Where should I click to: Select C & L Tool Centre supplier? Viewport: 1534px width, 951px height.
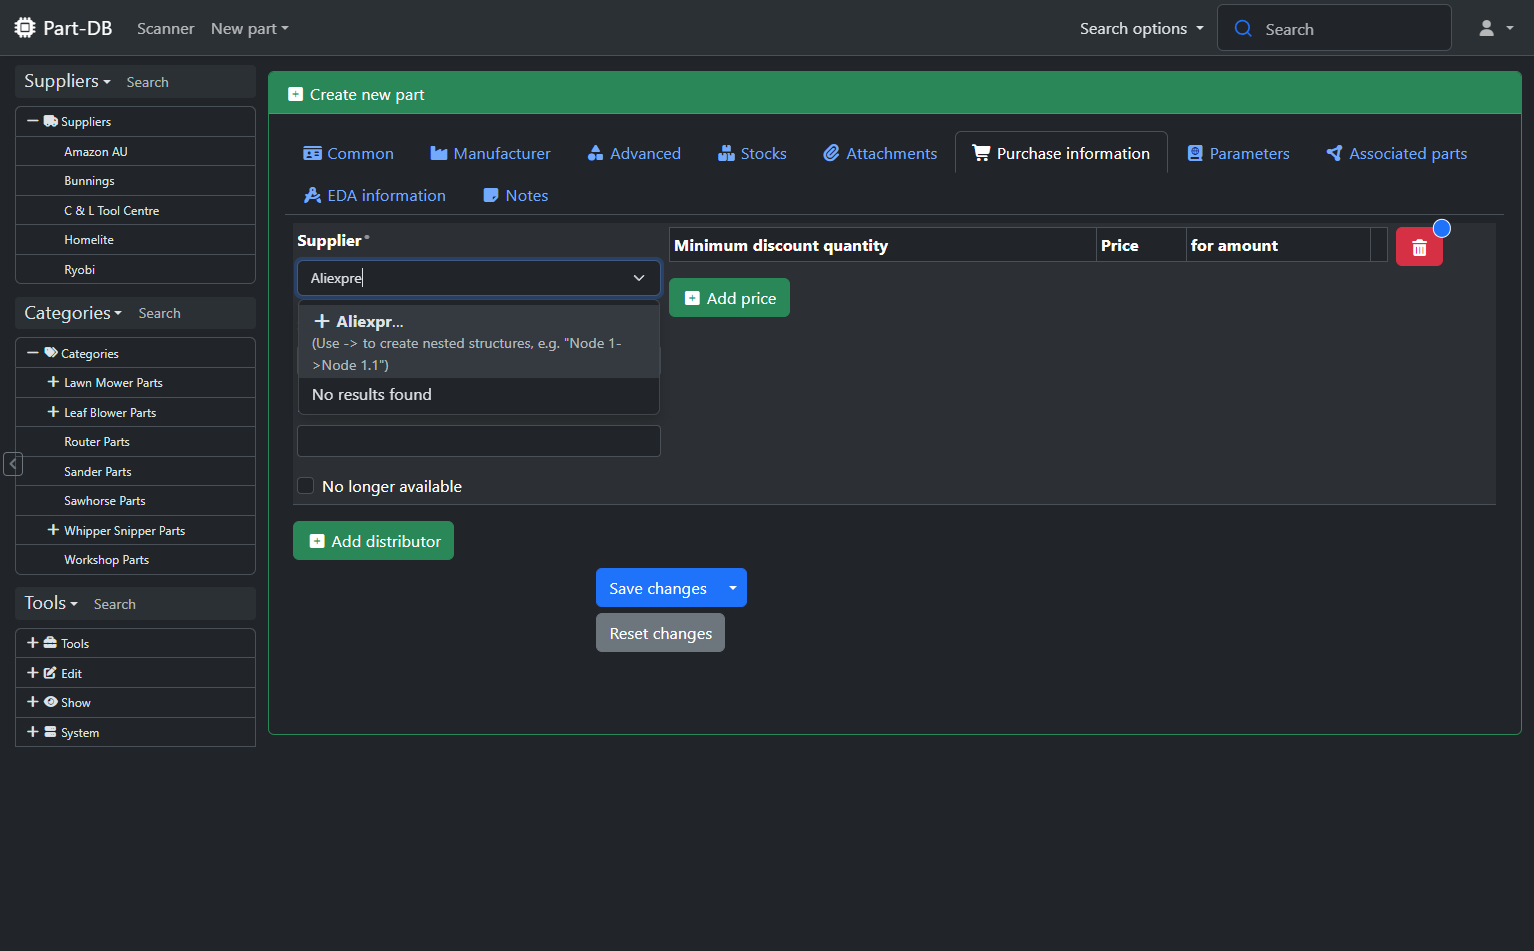[135, 210]
